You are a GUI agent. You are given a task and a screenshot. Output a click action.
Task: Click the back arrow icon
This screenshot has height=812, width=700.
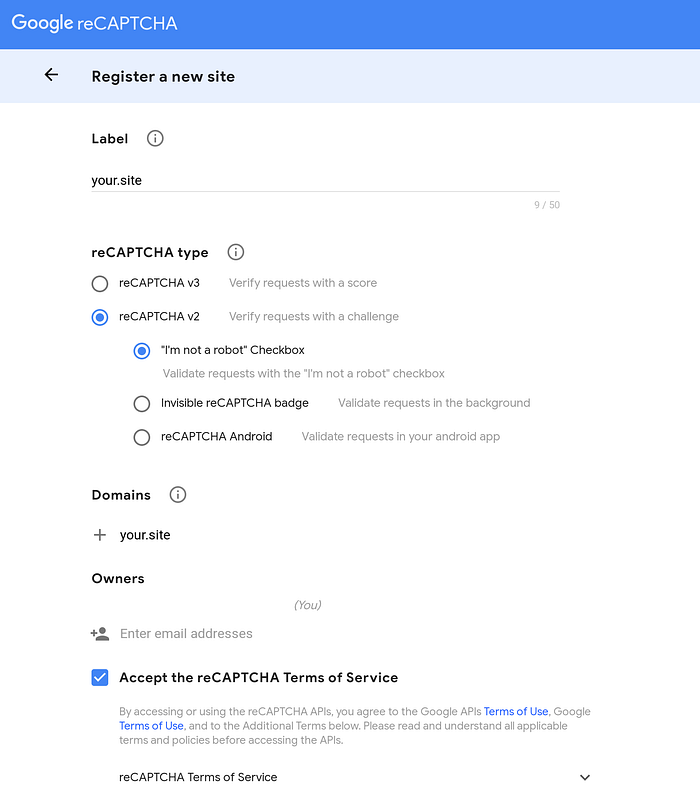(51, 75)
